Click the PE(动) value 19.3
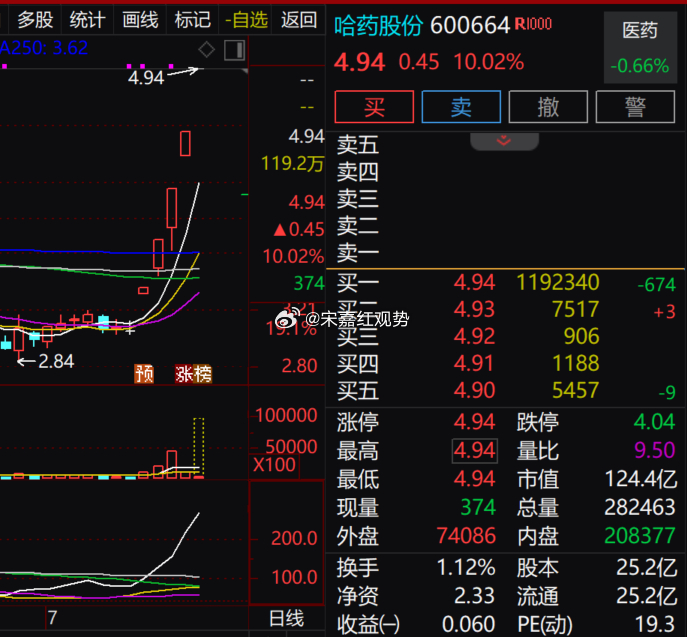 click(x=655, y=624)
